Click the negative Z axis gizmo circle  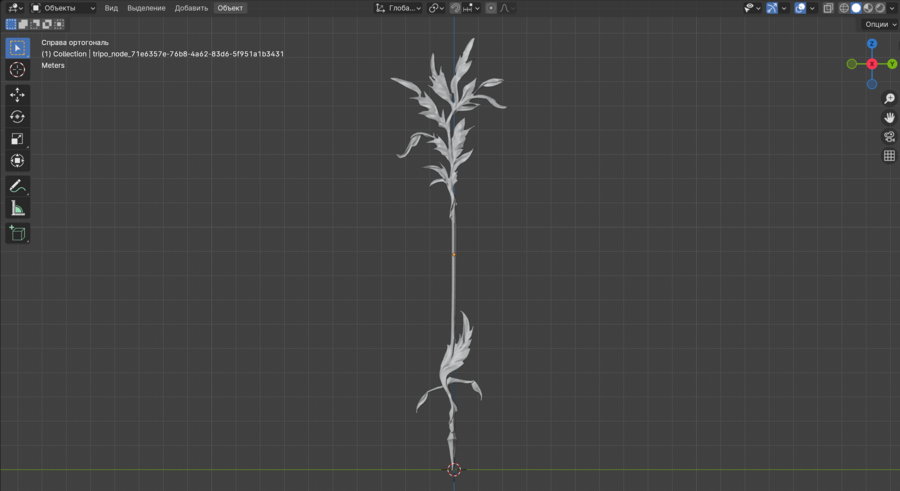pyautogui.click(x=872, y=84)
